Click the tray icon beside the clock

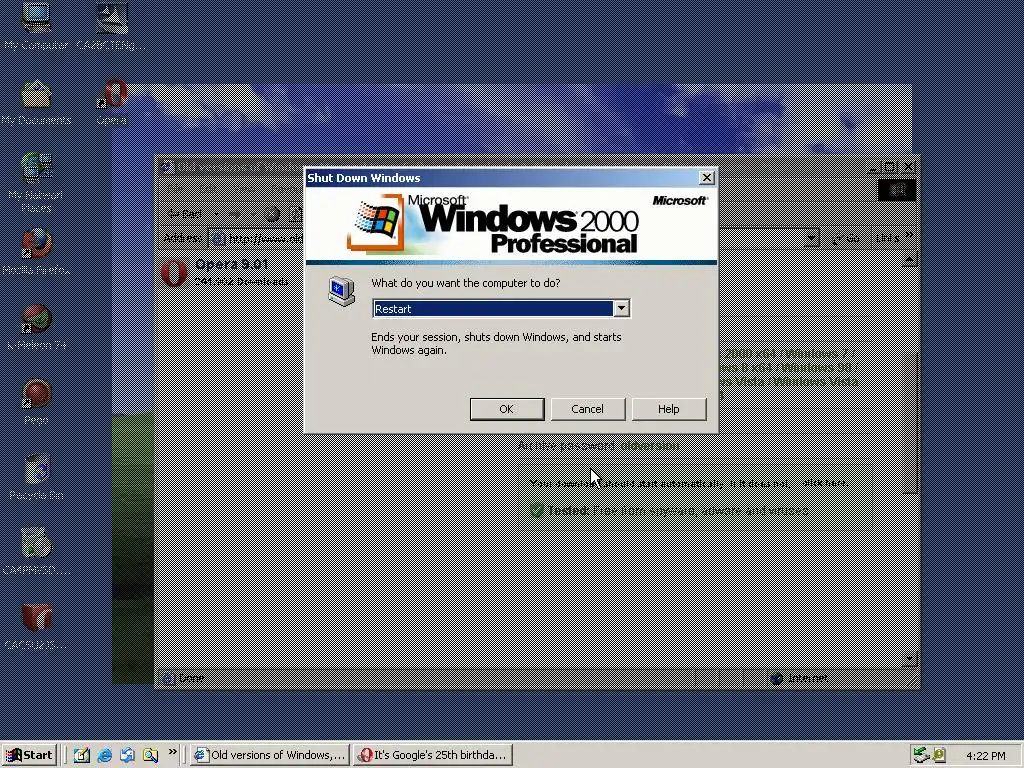939,755
